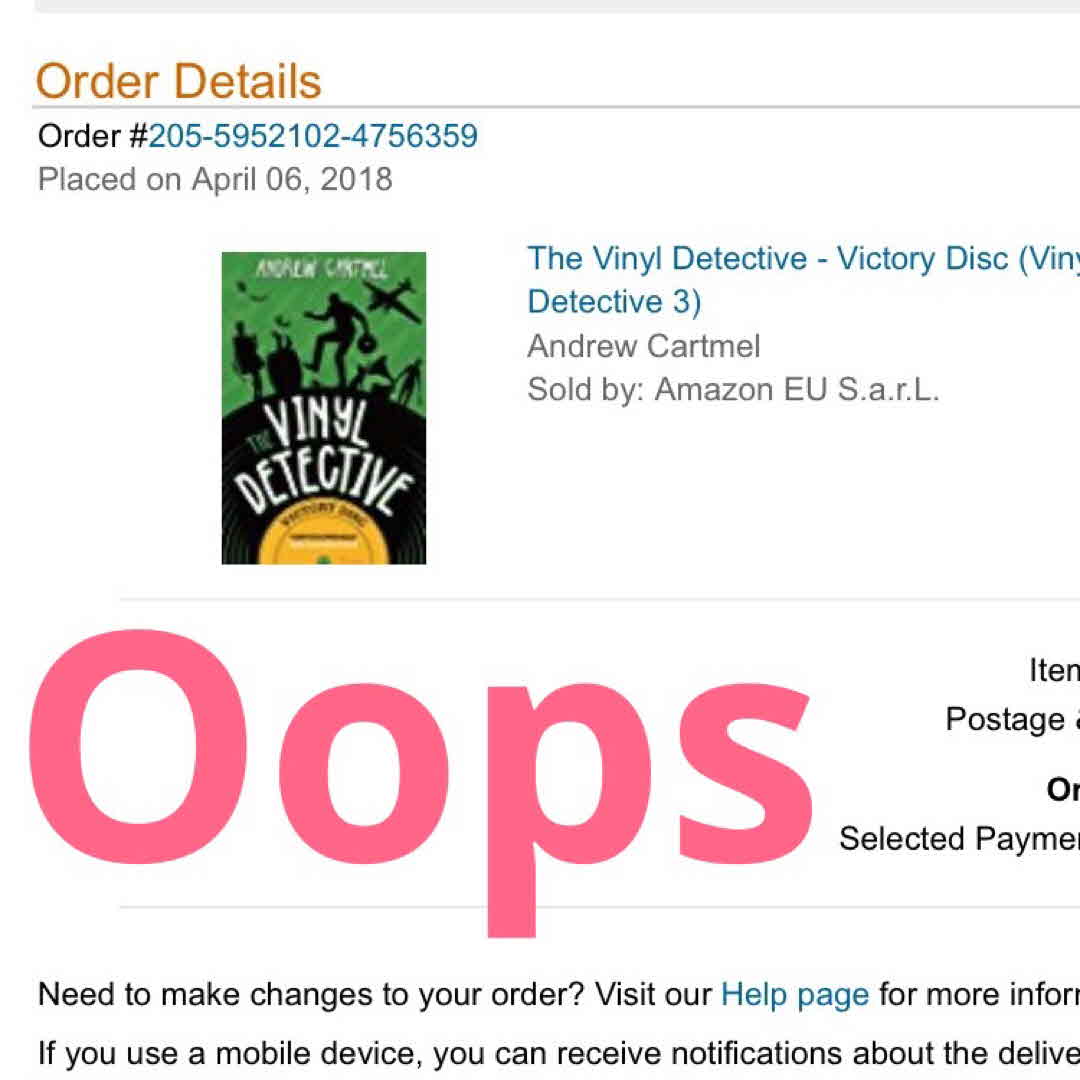Click the Placed on April 06, 2018 date
Viewport: 1080px width, 1080px height.
point(215,179)
